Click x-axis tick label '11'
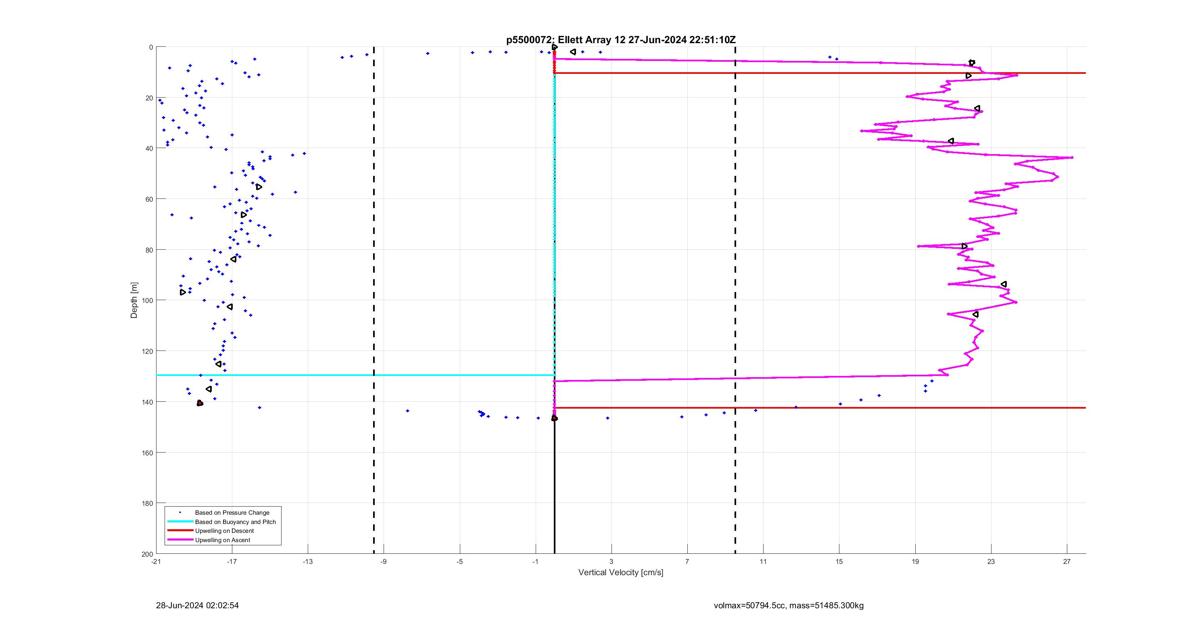The height and width of the screenshot is (622, 1200). (763, 561)
